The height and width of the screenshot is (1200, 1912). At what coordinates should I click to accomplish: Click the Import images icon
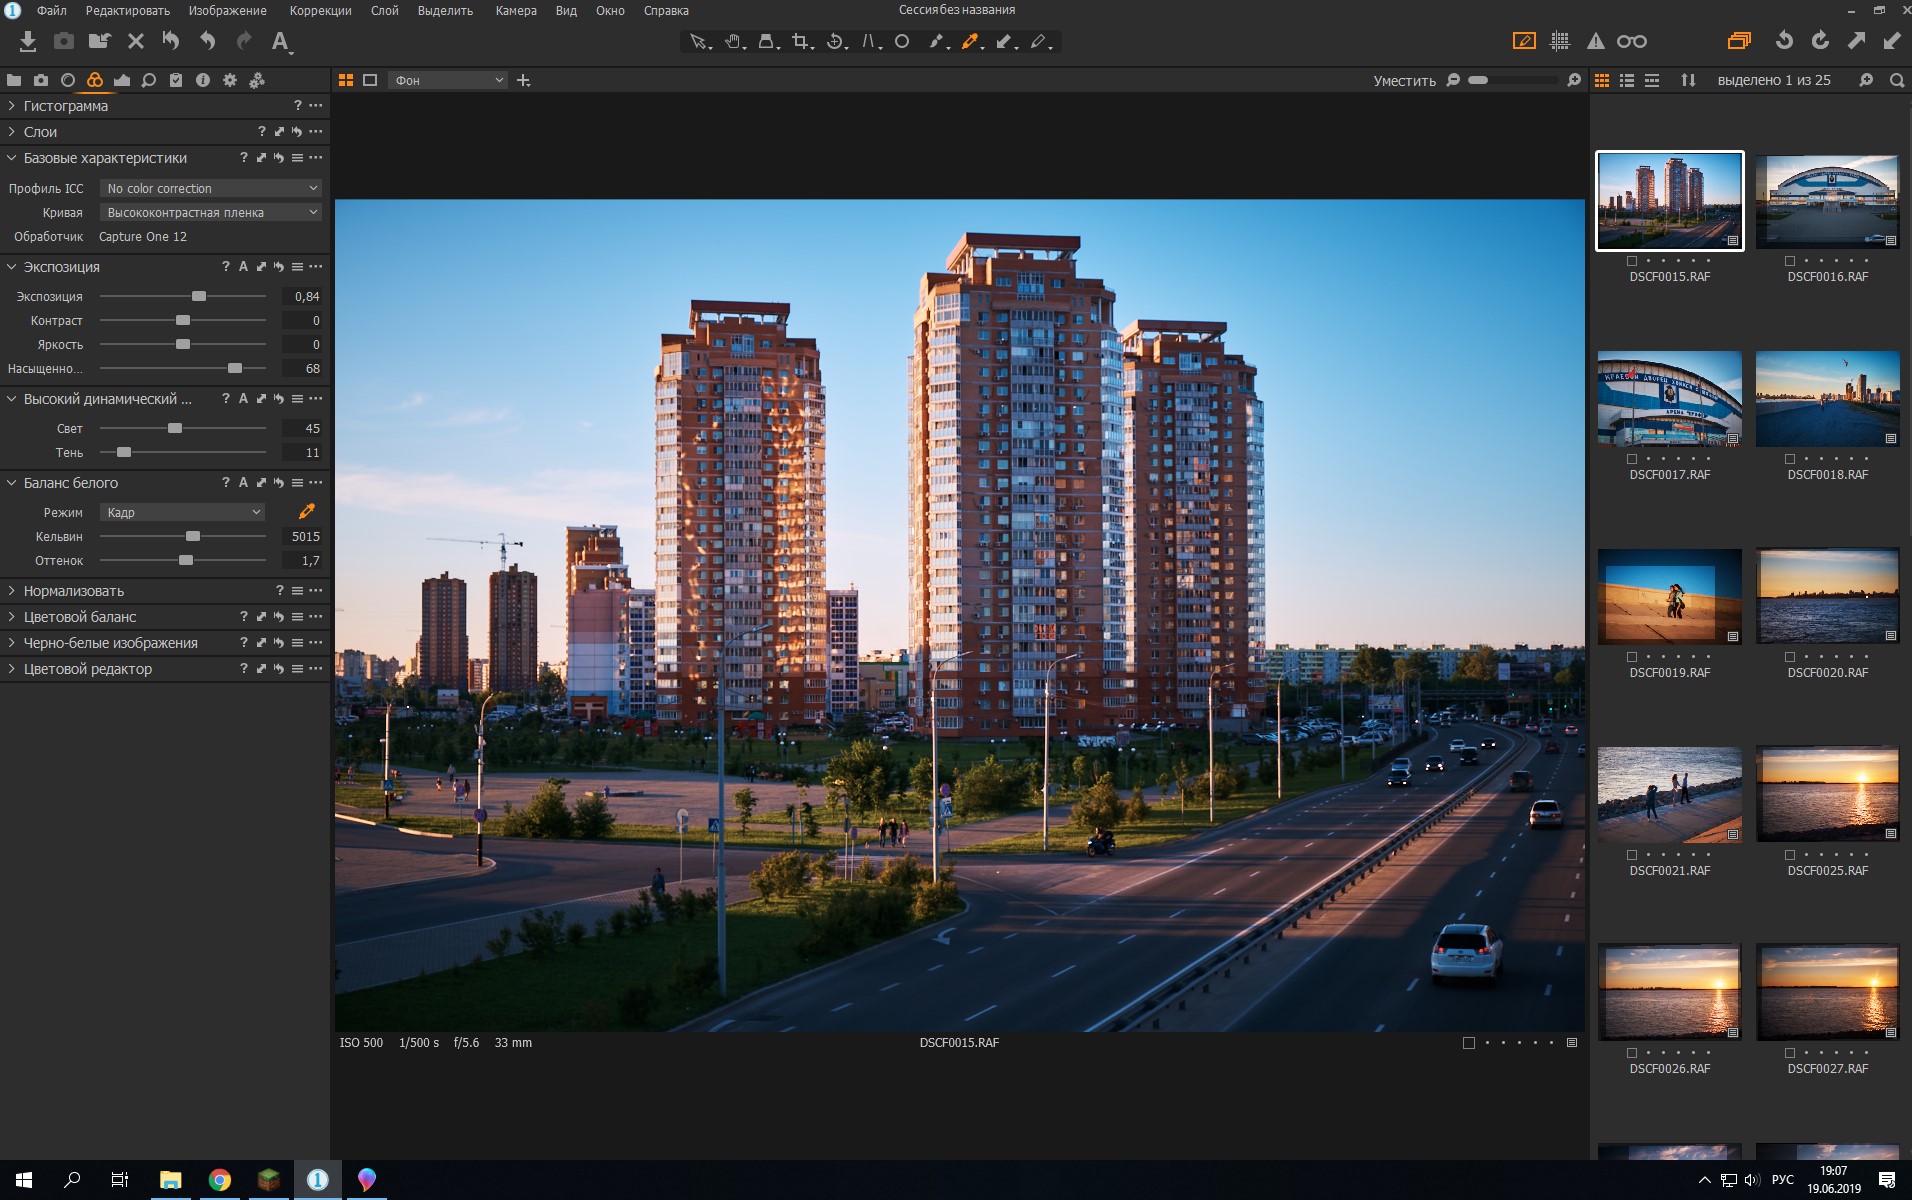[x=28, y=41]
